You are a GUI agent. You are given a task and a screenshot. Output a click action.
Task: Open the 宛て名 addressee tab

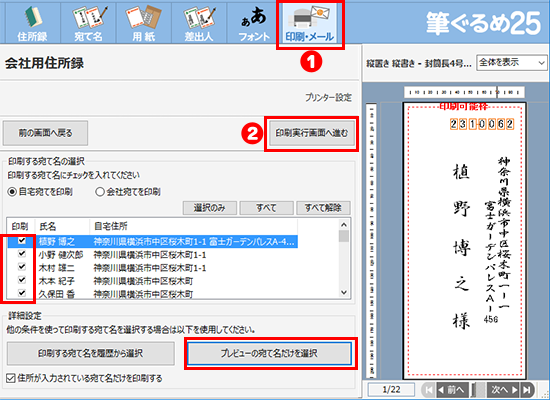[88, 23]
